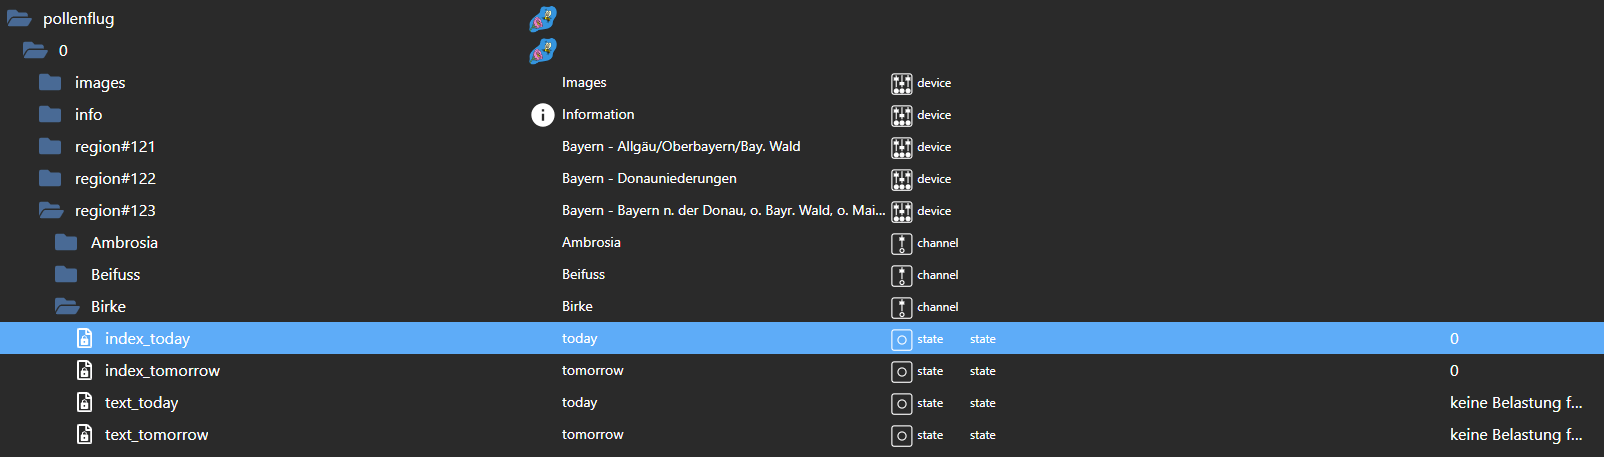The height and width of the screenshot is (457, 1604).
Task: Expand the region#121 folder
Action: [x=50, y=147]
